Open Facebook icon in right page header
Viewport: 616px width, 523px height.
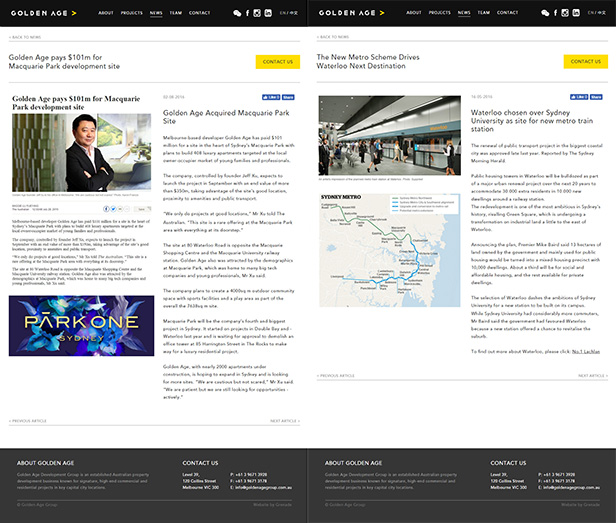click(556, 13)
